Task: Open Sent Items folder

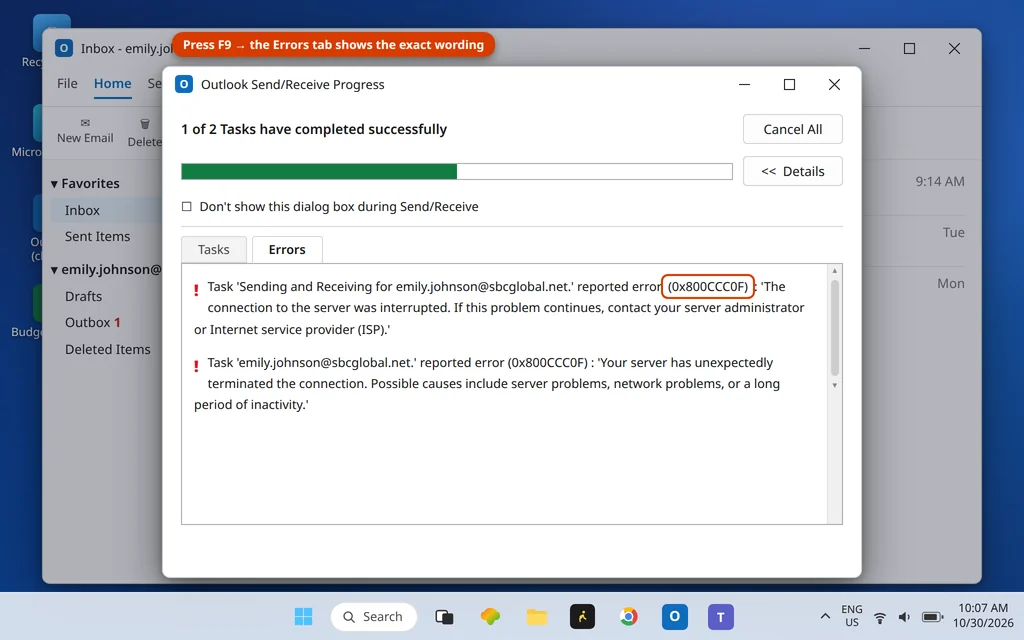Action: point(97,236)
